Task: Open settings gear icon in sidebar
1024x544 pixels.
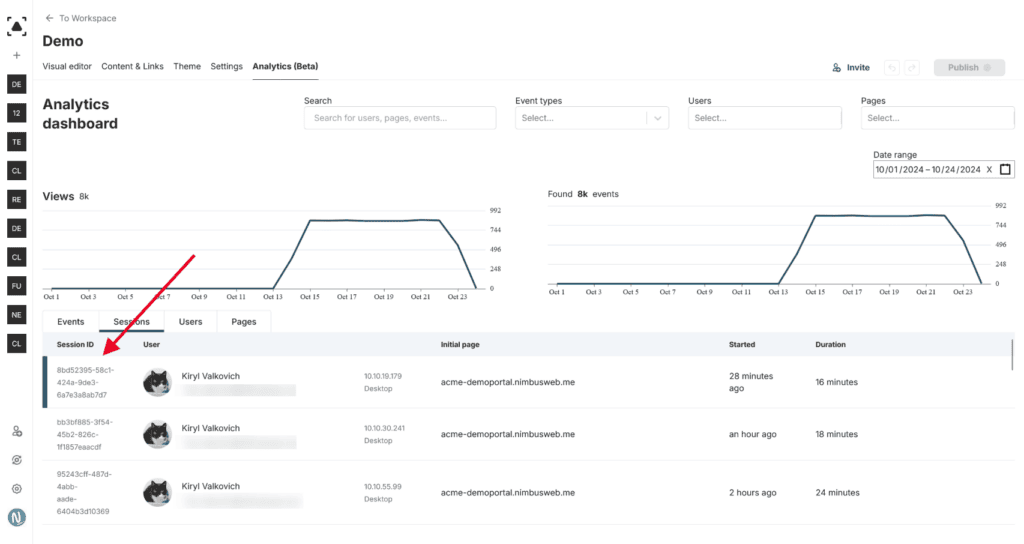Action: point(17,488)
